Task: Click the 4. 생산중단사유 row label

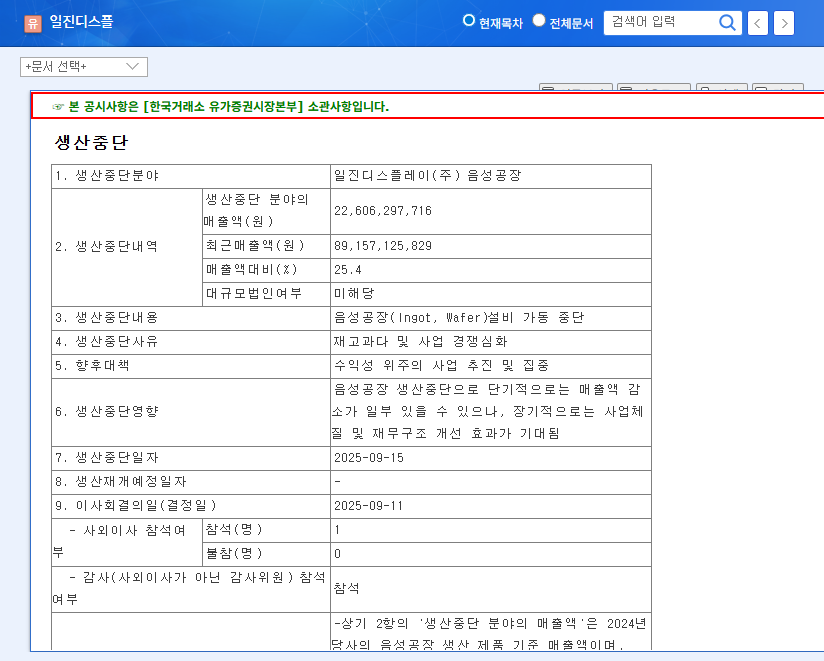Action: [x=107, y=342]
